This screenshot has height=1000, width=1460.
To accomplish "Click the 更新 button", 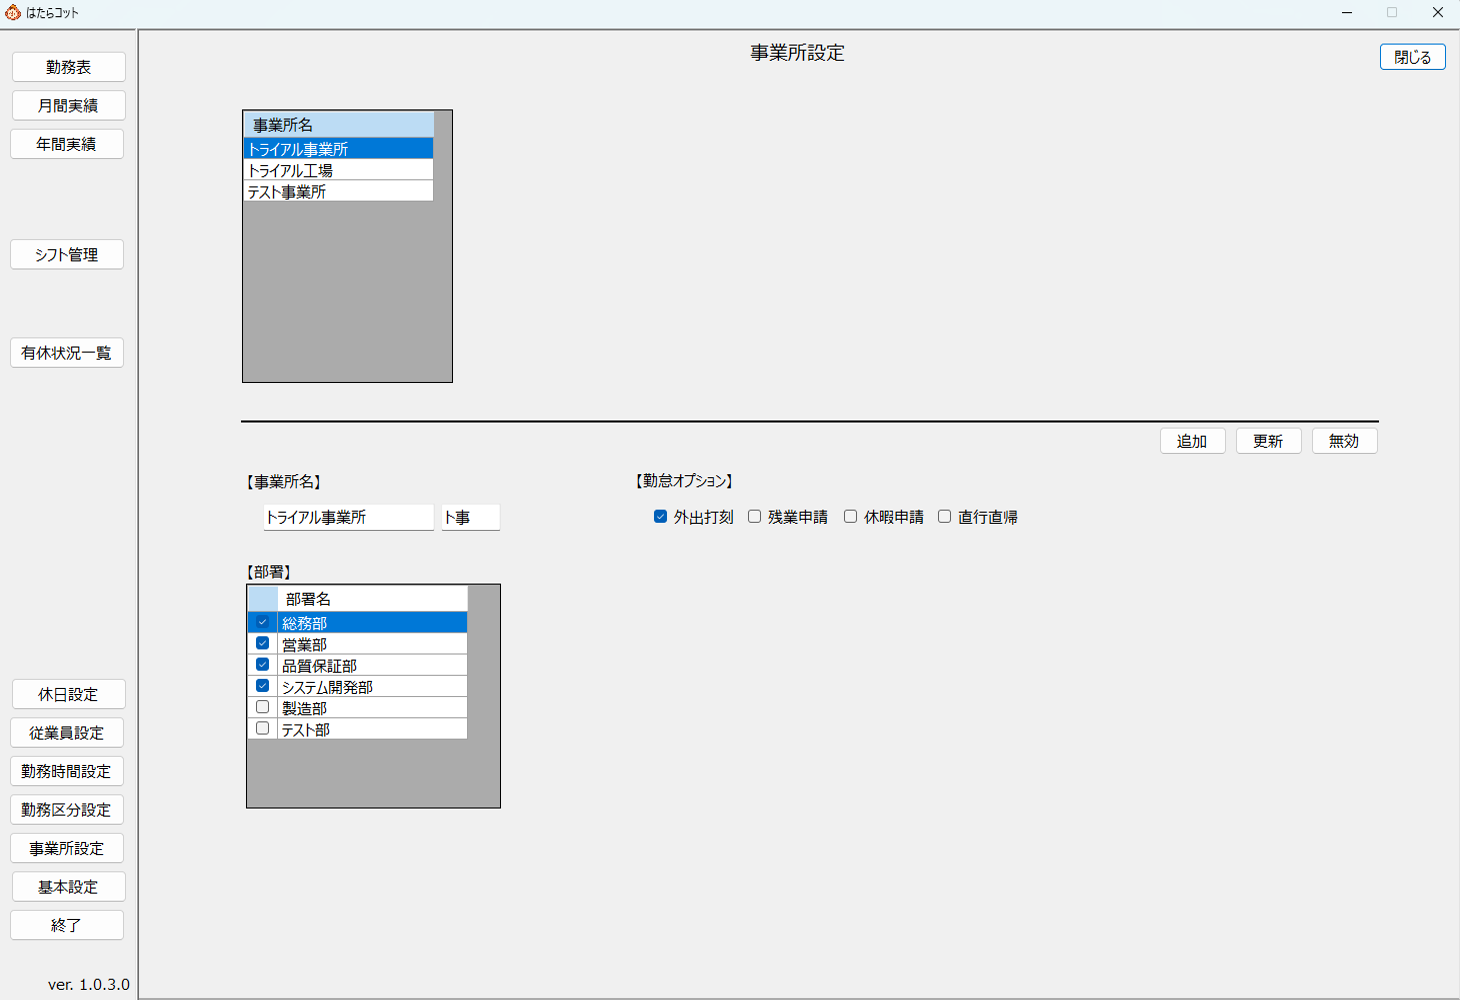I will 1268,441.
